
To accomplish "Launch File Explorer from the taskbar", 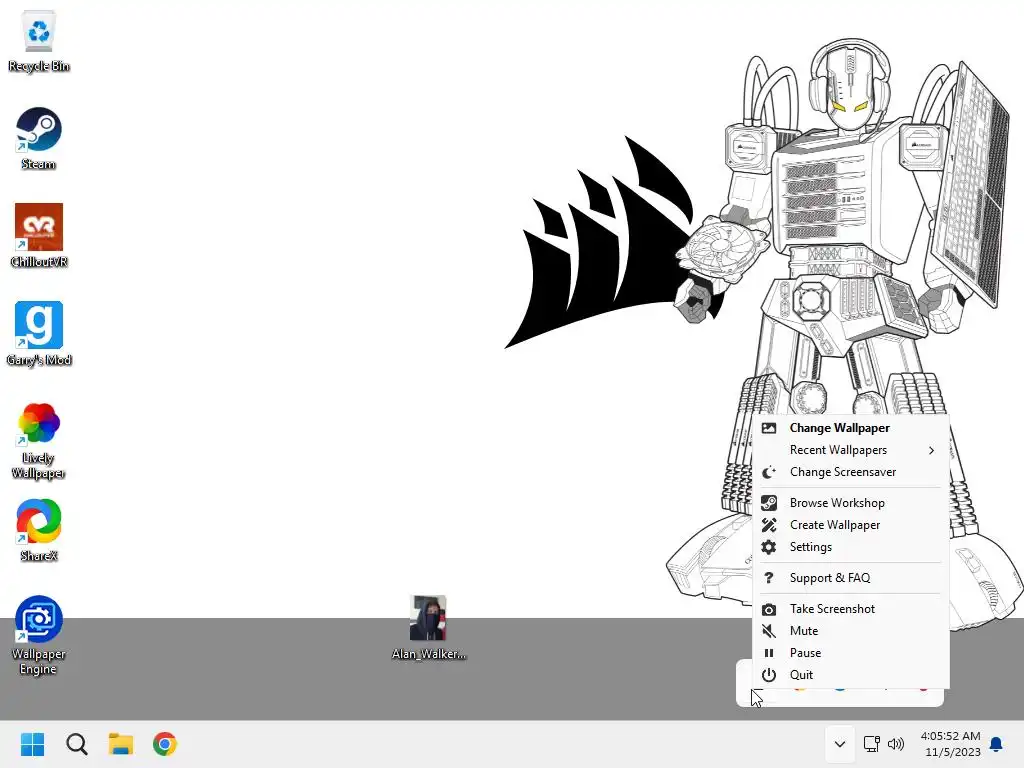I will (121, 744).
